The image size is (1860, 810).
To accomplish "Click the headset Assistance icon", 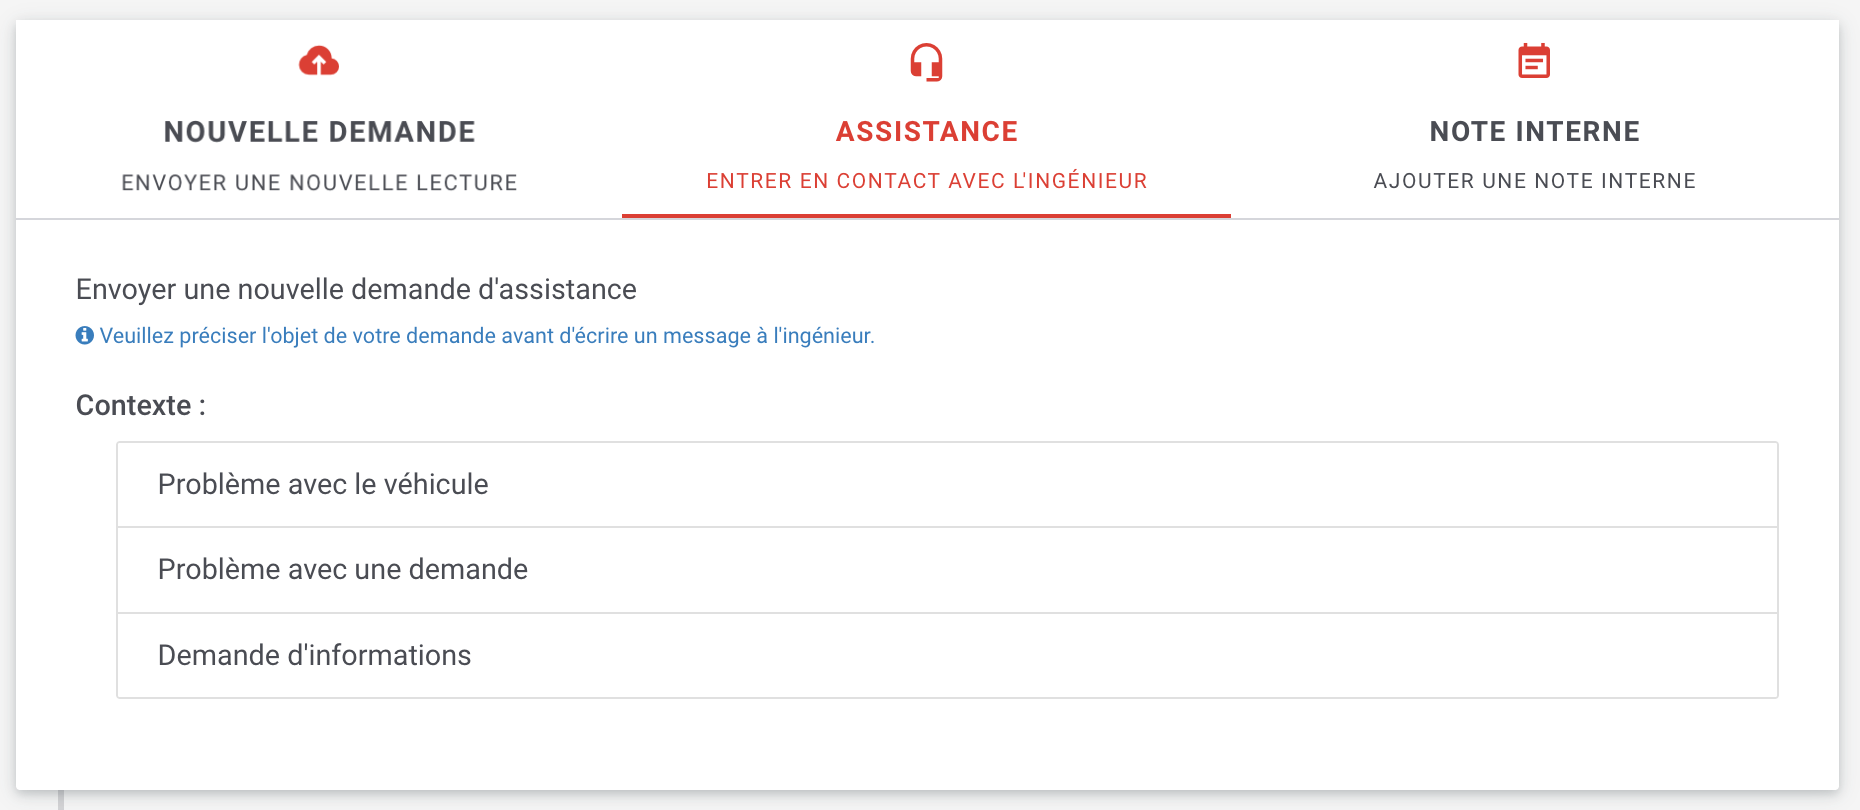I will [926, 62].
